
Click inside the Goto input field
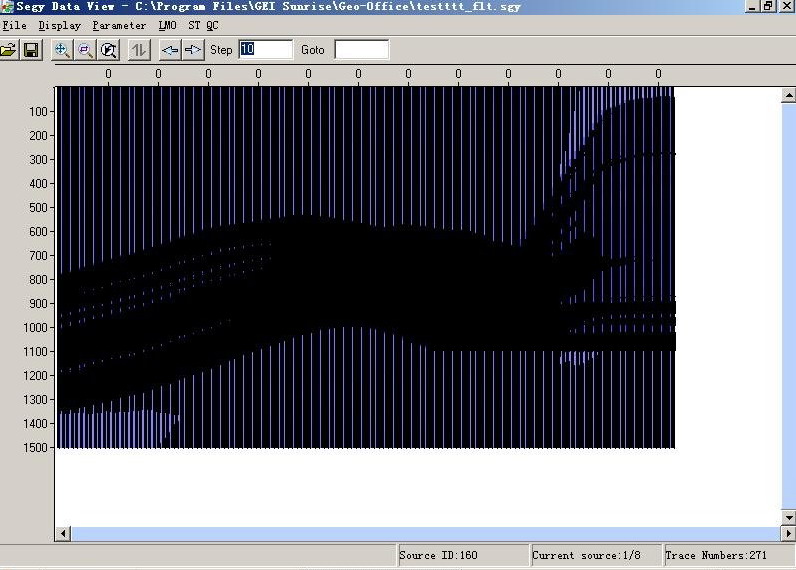(361, 49)
